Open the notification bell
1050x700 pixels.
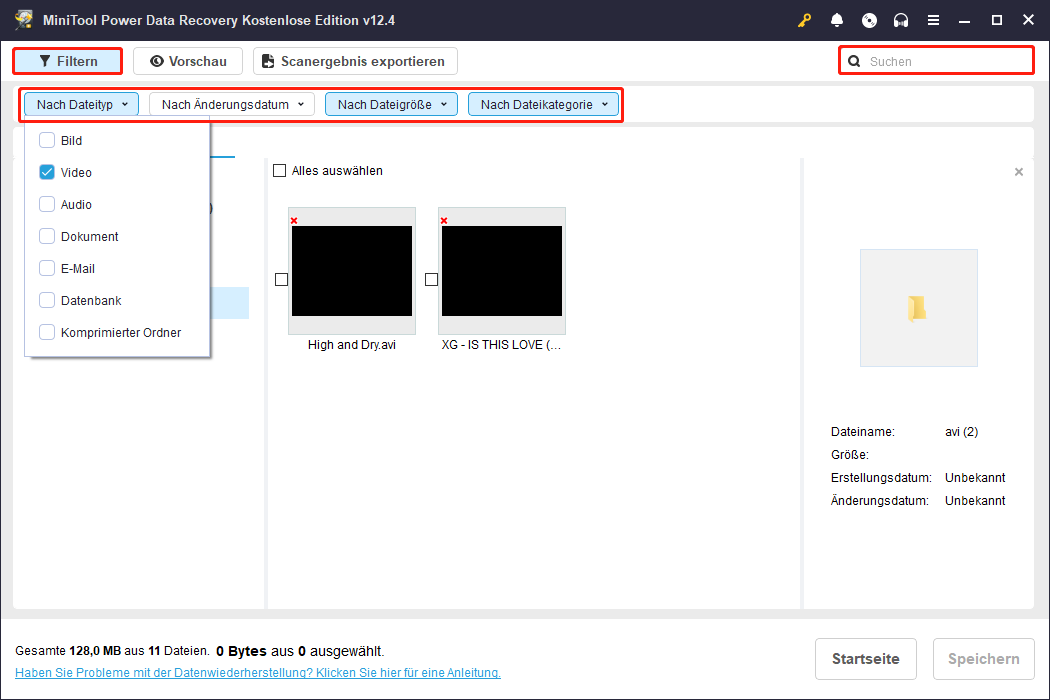pos(836,20)
